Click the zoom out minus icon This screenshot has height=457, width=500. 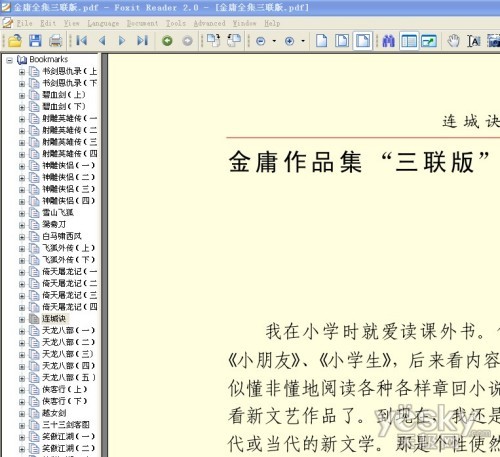[261, 41]
